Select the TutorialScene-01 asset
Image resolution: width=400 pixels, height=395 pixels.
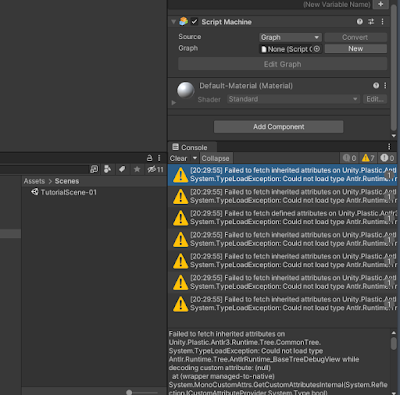(68, 192)
